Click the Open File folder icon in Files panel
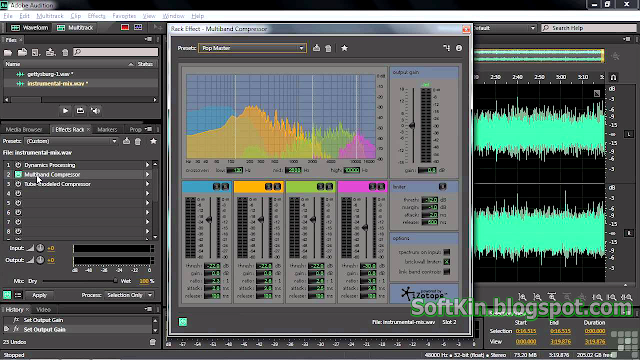Viewport: 640px width, 360px height. click(8, 52)
